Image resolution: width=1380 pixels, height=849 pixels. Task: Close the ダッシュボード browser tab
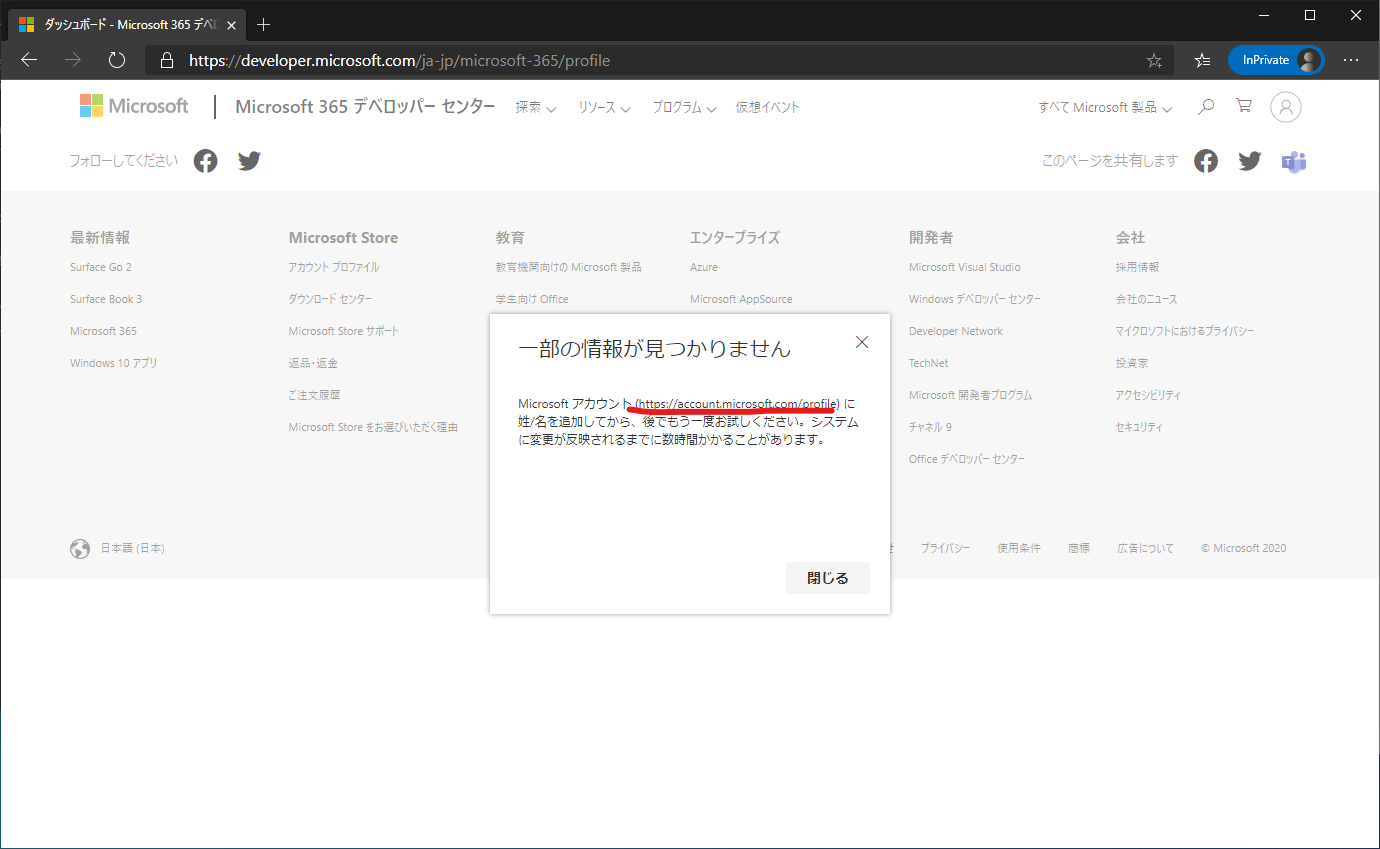coord(231,25)
